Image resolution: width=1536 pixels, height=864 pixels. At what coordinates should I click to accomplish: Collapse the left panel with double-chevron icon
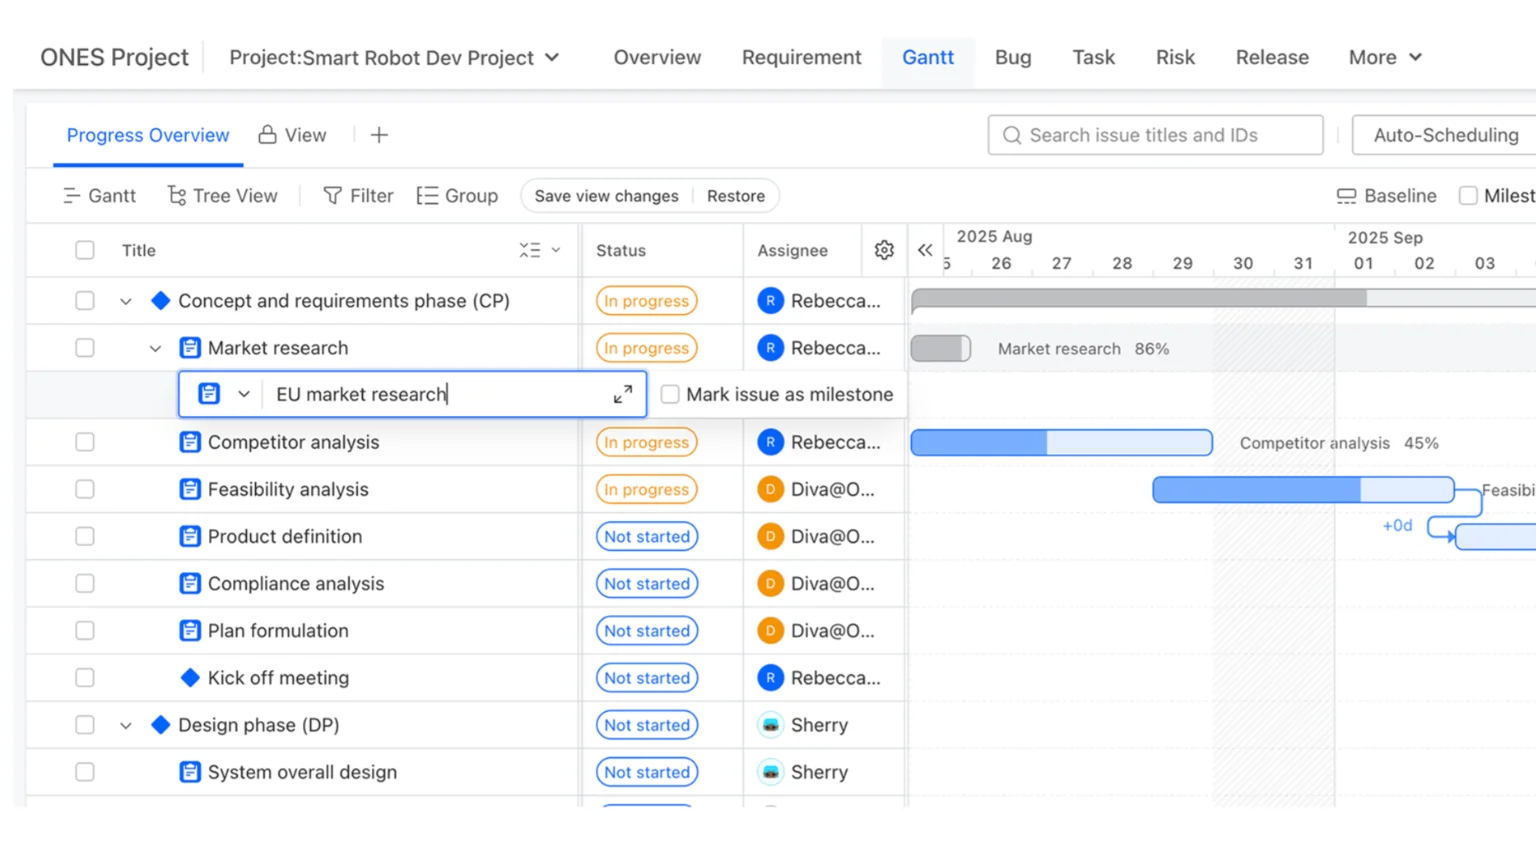(925, 250)
